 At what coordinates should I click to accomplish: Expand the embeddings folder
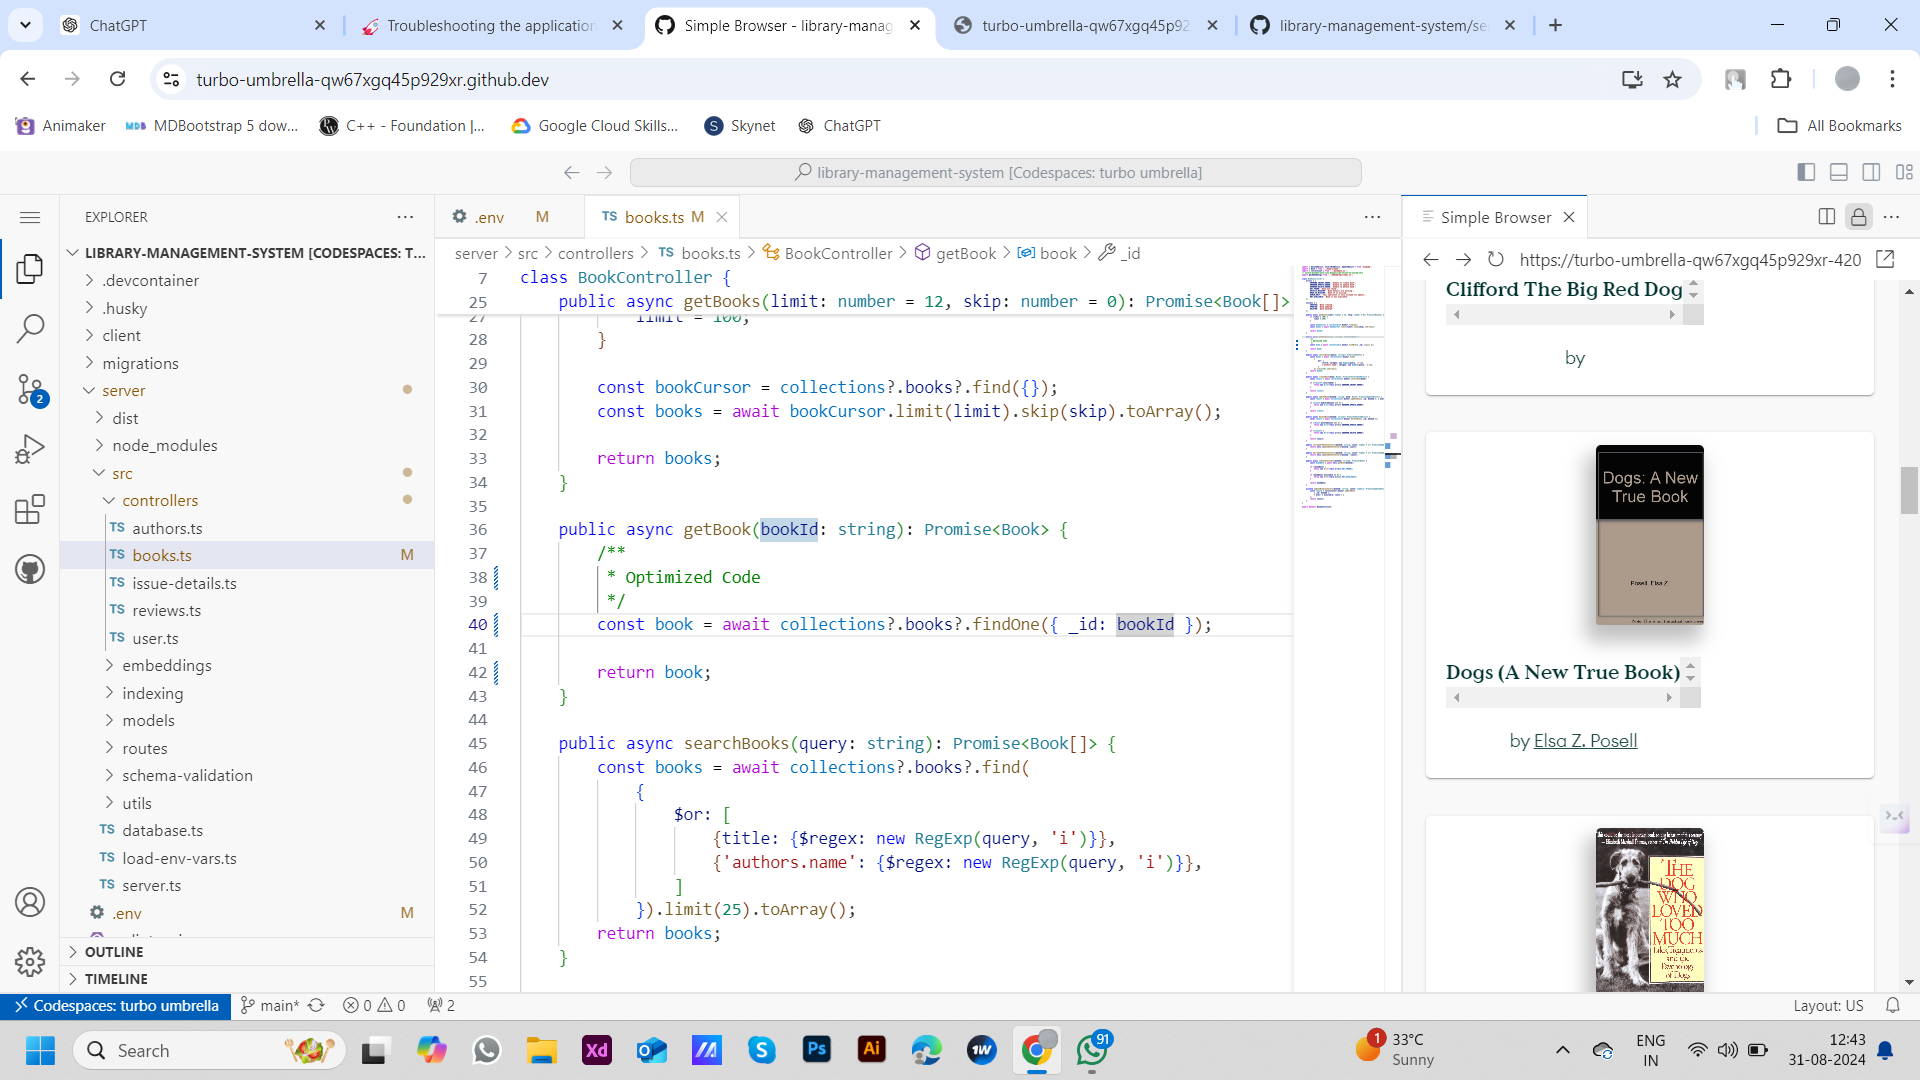pyautogui.click(x=166, y=665)
